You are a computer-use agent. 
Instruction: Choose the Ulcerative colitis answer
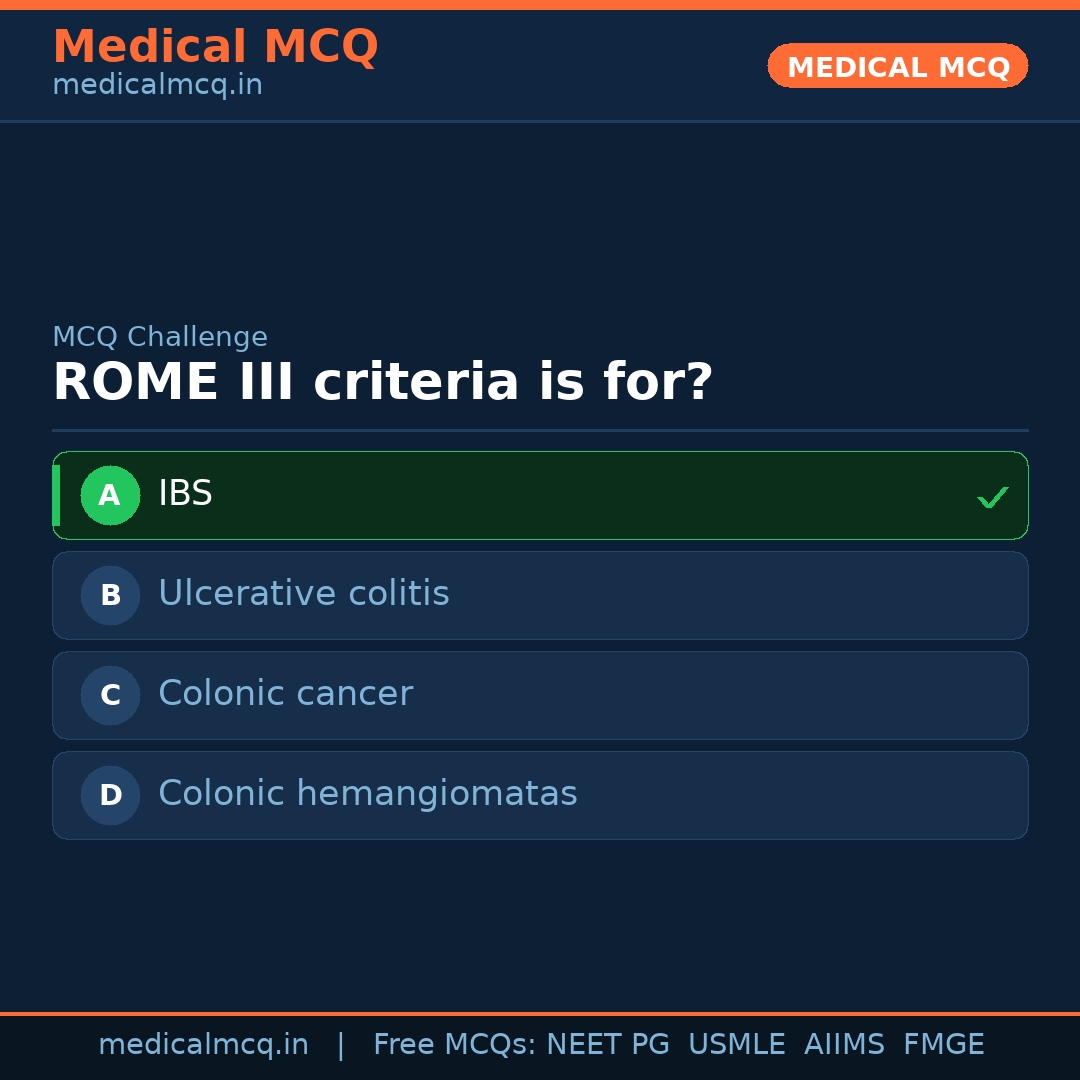pos(303,594)
